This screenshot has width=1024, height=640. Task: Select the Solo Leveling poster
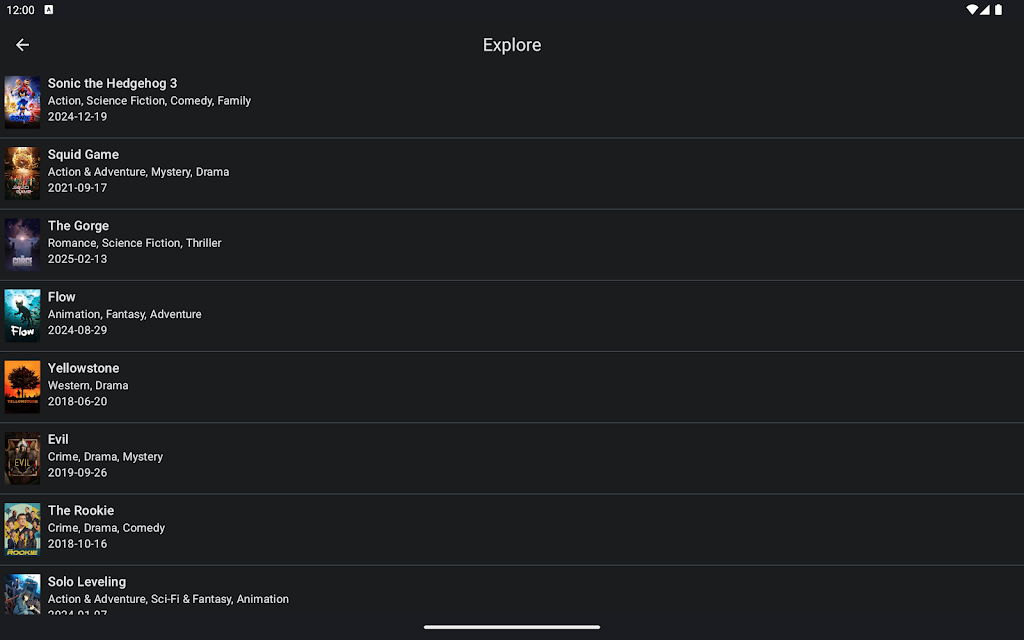22,594
